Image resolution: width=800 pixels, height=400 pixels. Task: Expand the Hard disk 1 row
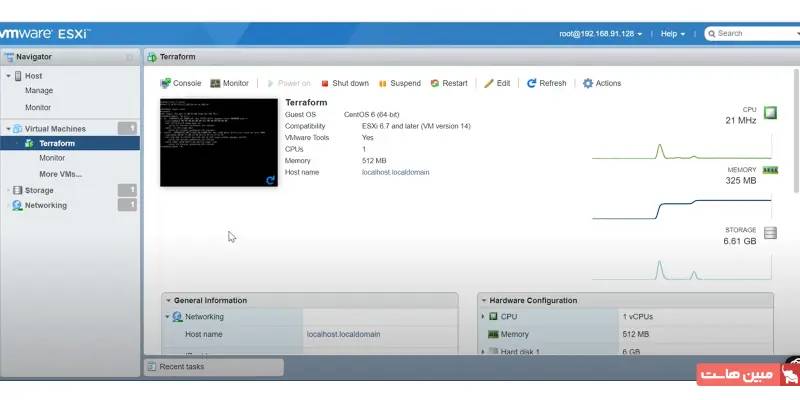[x=483, y=352]
